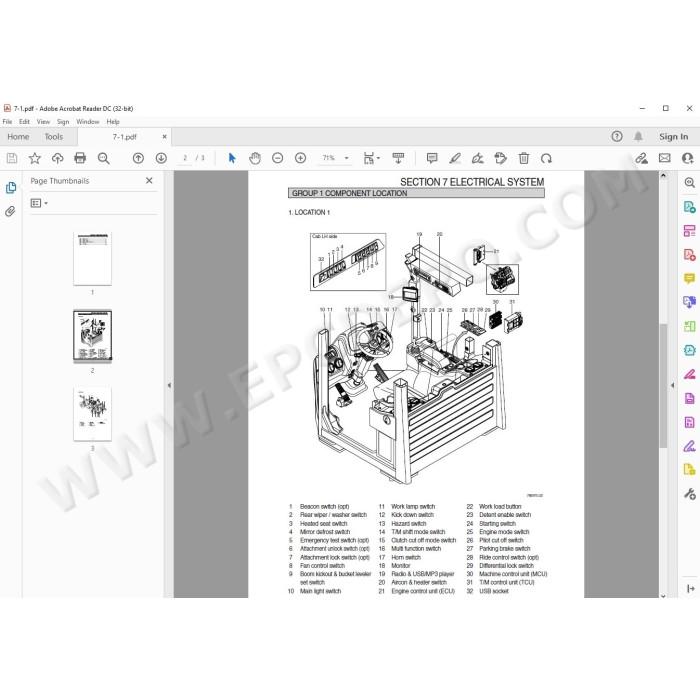Select the 7-1.pdf document tab
This screenshot has width=700, height=700.
(125, 137)
